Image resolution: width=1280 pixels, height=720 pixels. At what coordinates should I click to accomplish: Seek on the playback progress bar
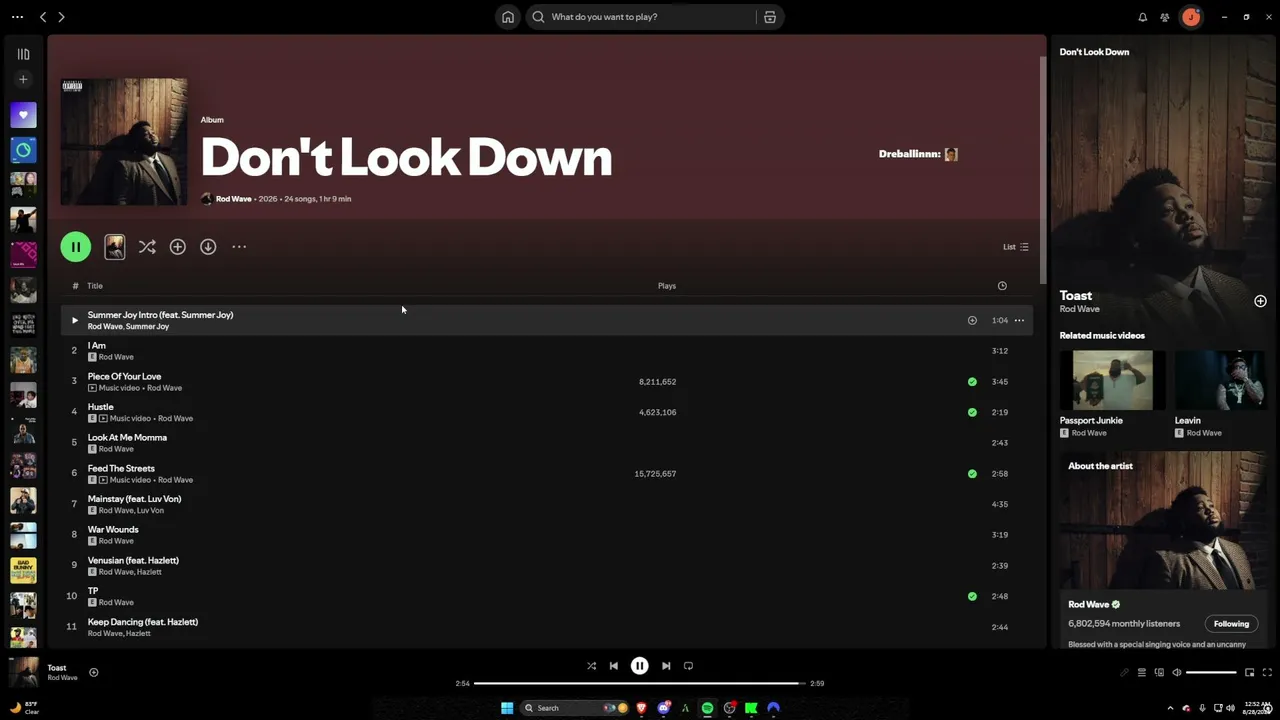tap(640, 684)
